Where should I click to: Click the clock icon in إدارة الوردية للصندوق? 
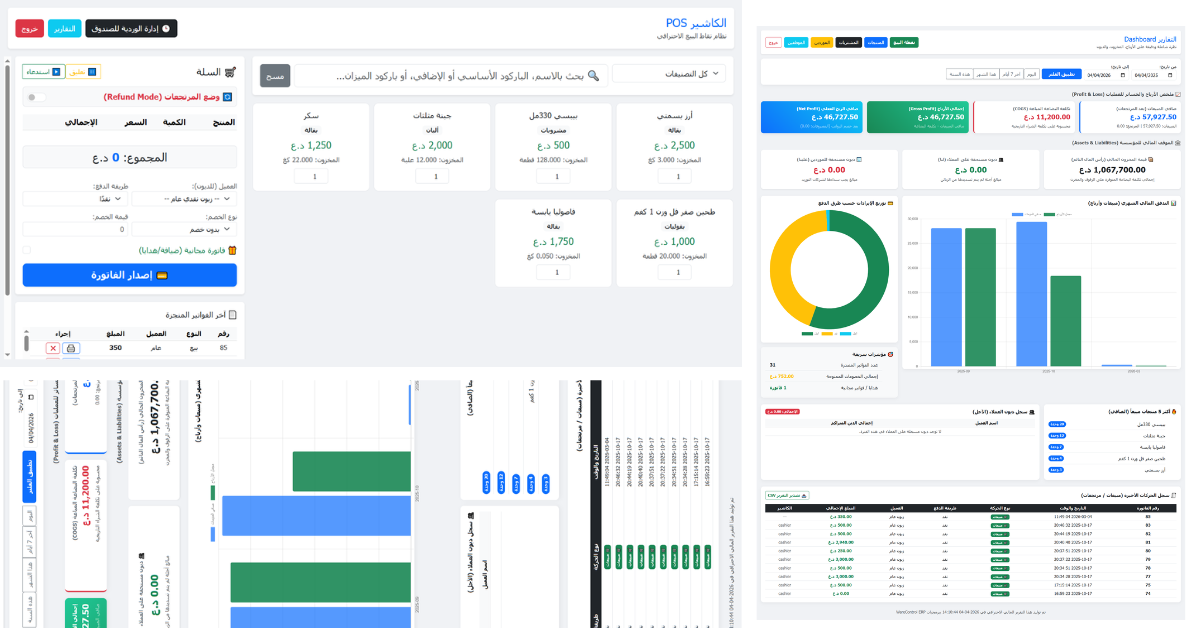(166, 29)
